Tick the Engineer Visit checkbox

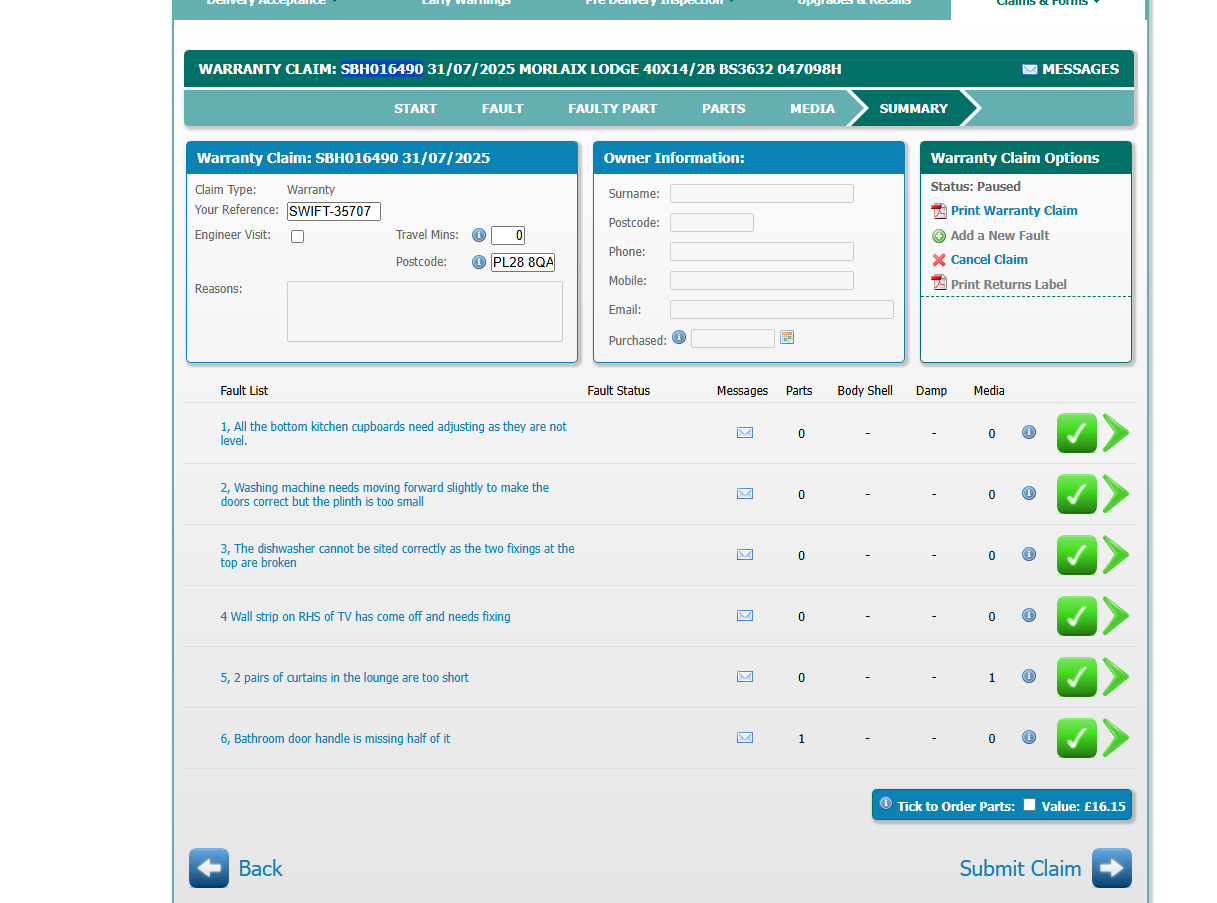tap(297, 237)
